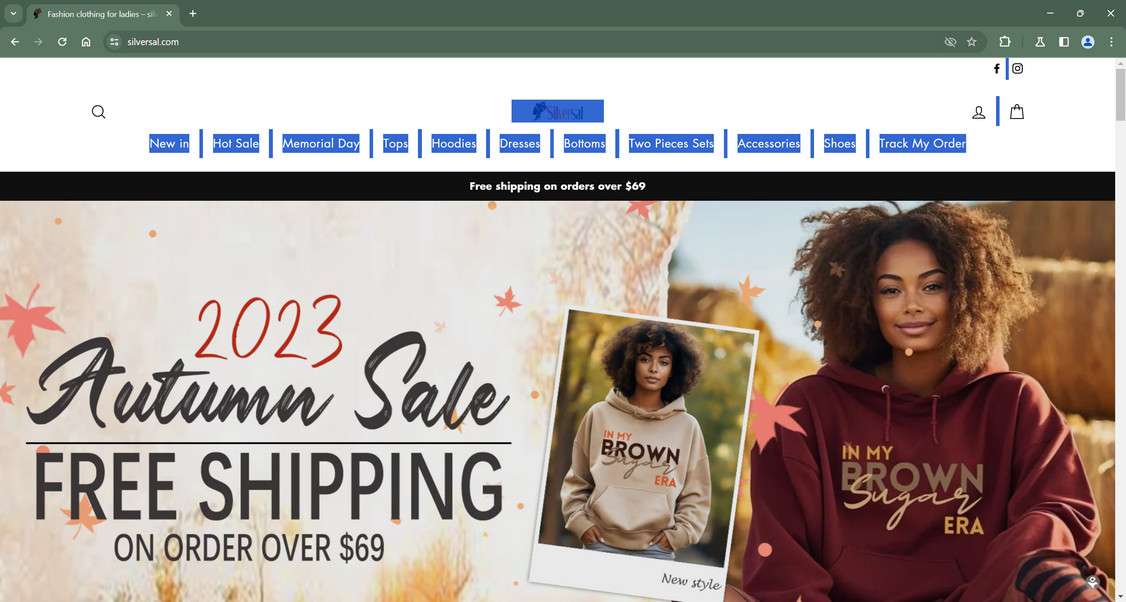Expand the tab search dropdown arrow
The image size is (1126, 602).
pyautogui.click(x=13, y=13)
